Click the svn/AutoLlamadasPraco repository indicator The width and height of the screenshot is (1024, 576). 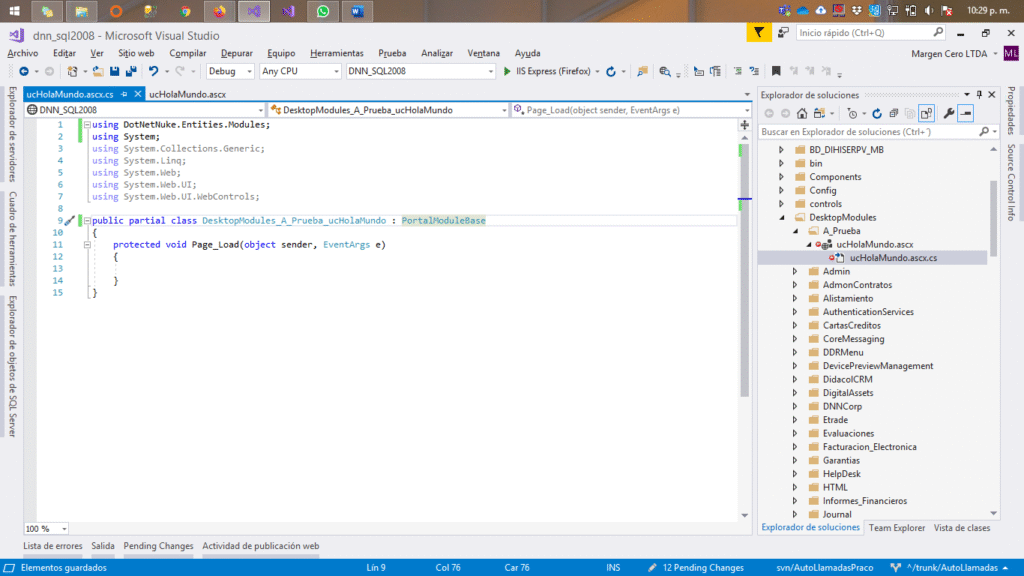click(x=824, y=568)
